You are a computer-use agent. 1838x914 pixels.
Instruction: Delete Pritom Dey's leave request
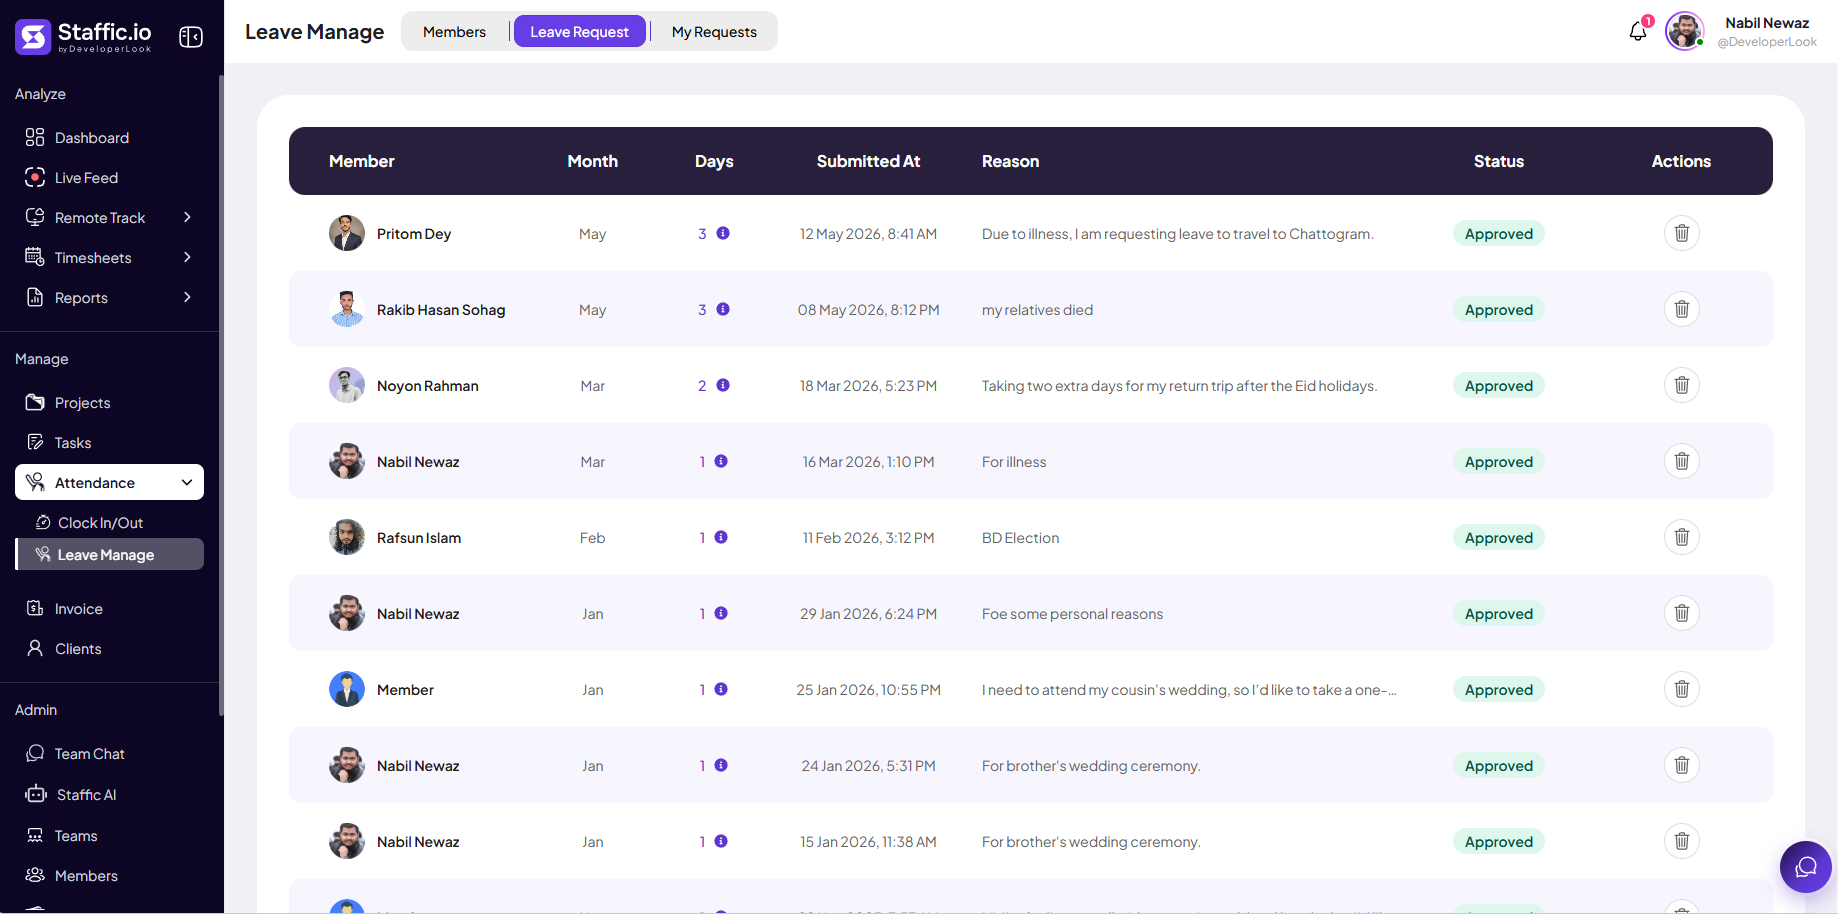point(1682,233)
